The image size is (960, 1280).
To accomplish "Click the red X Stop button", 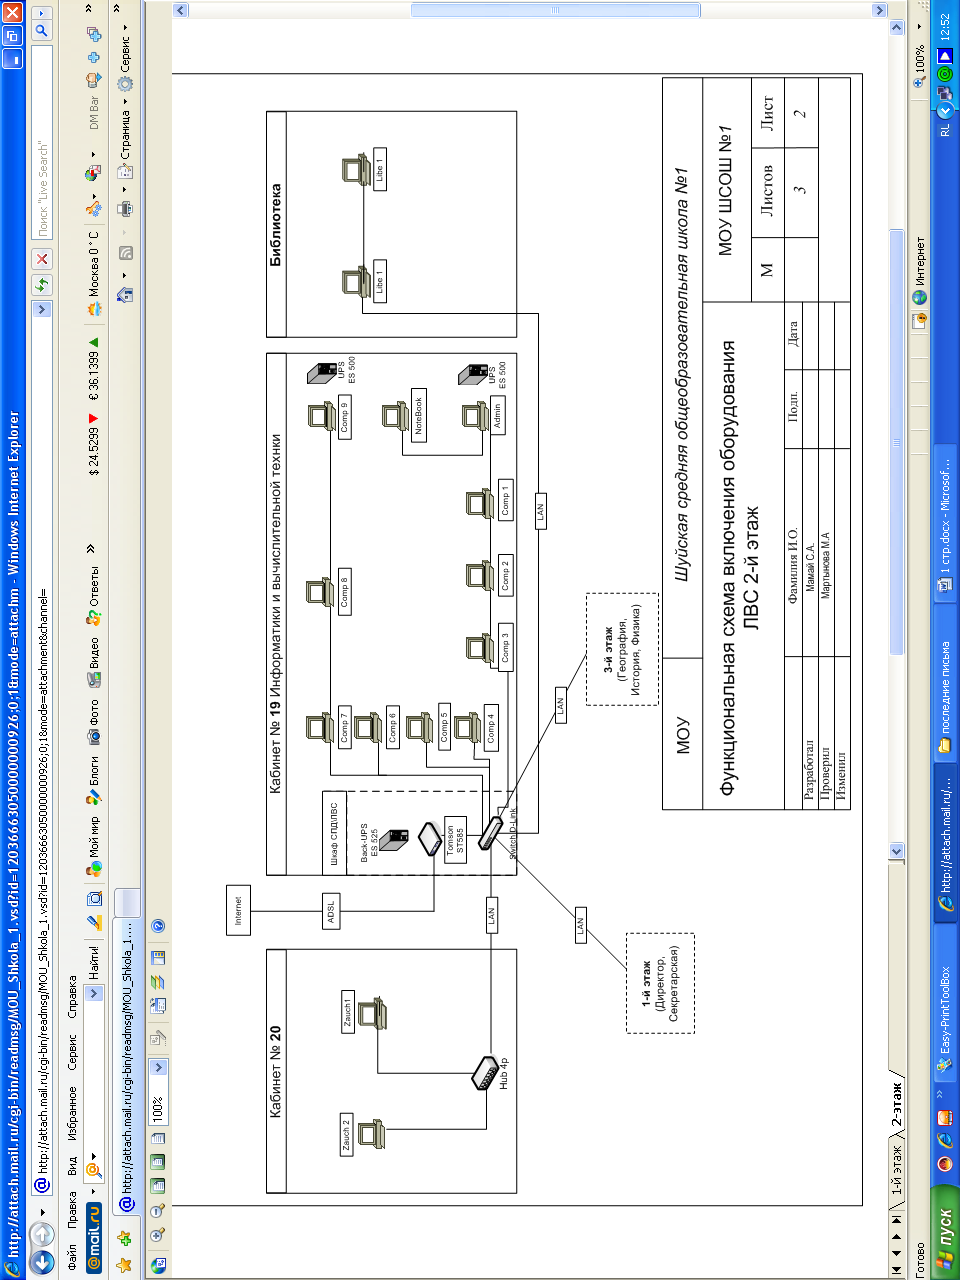I will point(42,259).
